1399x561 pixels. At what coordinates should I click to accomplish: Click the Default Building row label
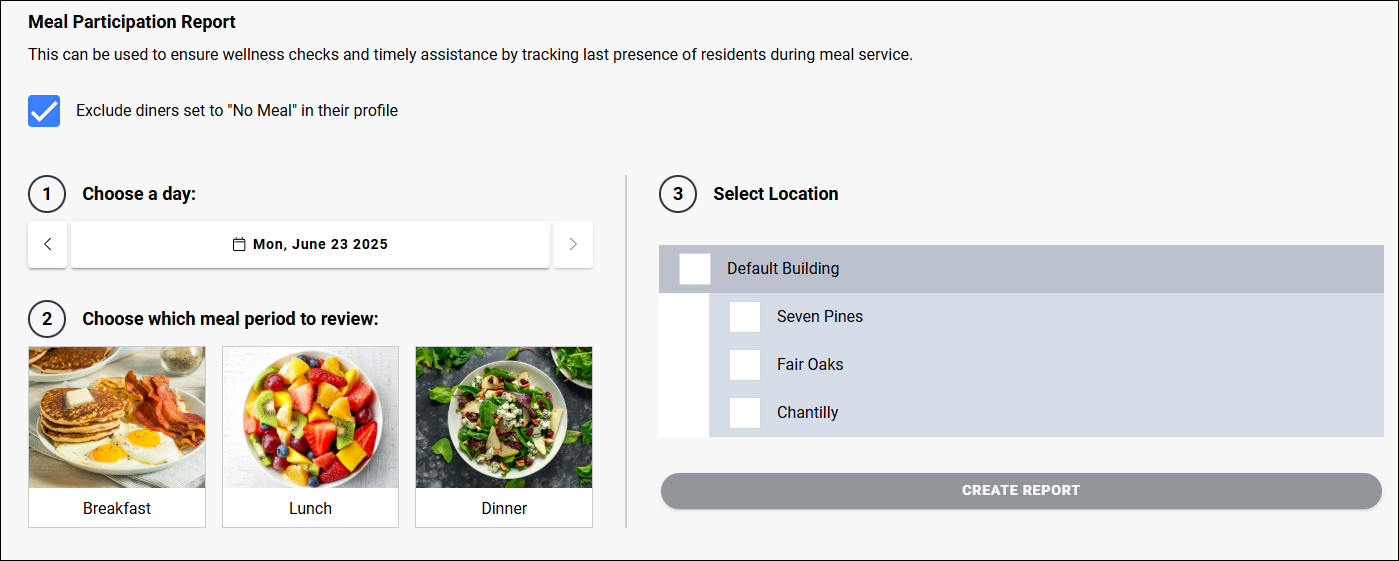click(783, 269)
